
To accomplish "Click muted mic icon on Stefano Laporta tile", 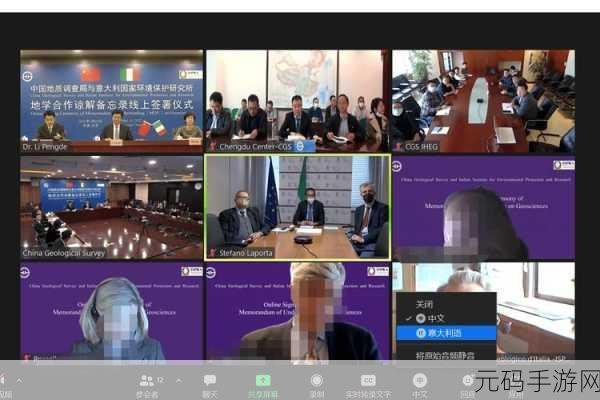I will click(212, 253).
